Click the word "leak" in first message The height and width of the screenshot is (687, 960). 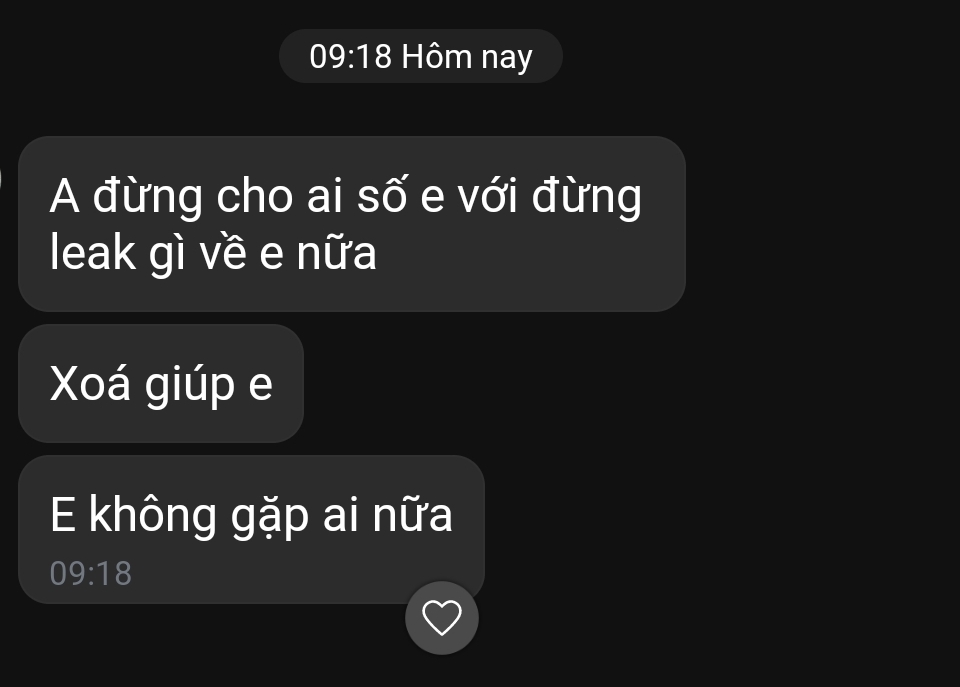pyautogui.click(x=92, y=252)
